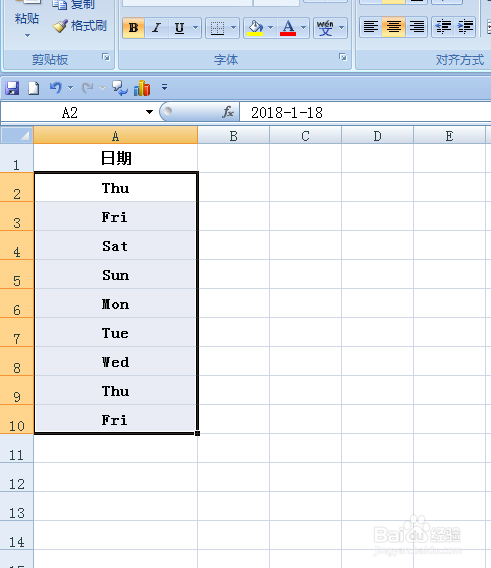Align text right

[x=417, y=27]
